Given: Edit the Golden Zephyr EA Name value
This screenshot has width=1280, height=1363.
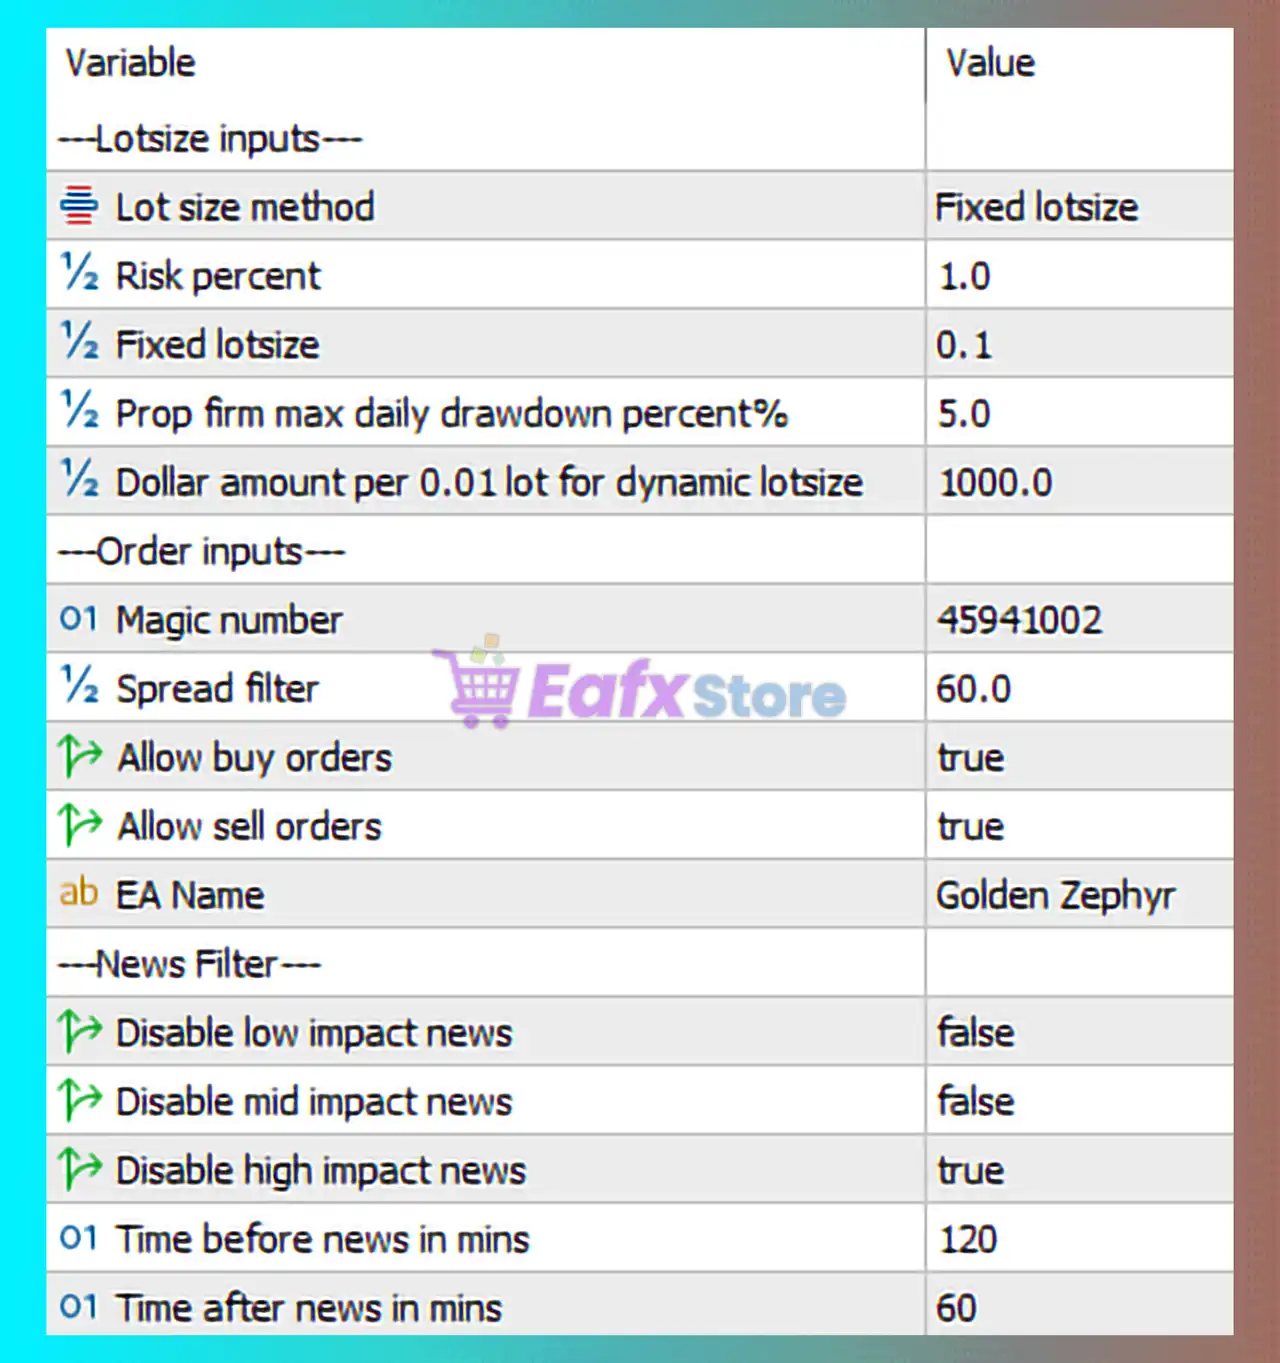Looking at the screenshot, I should [1055, 895].
